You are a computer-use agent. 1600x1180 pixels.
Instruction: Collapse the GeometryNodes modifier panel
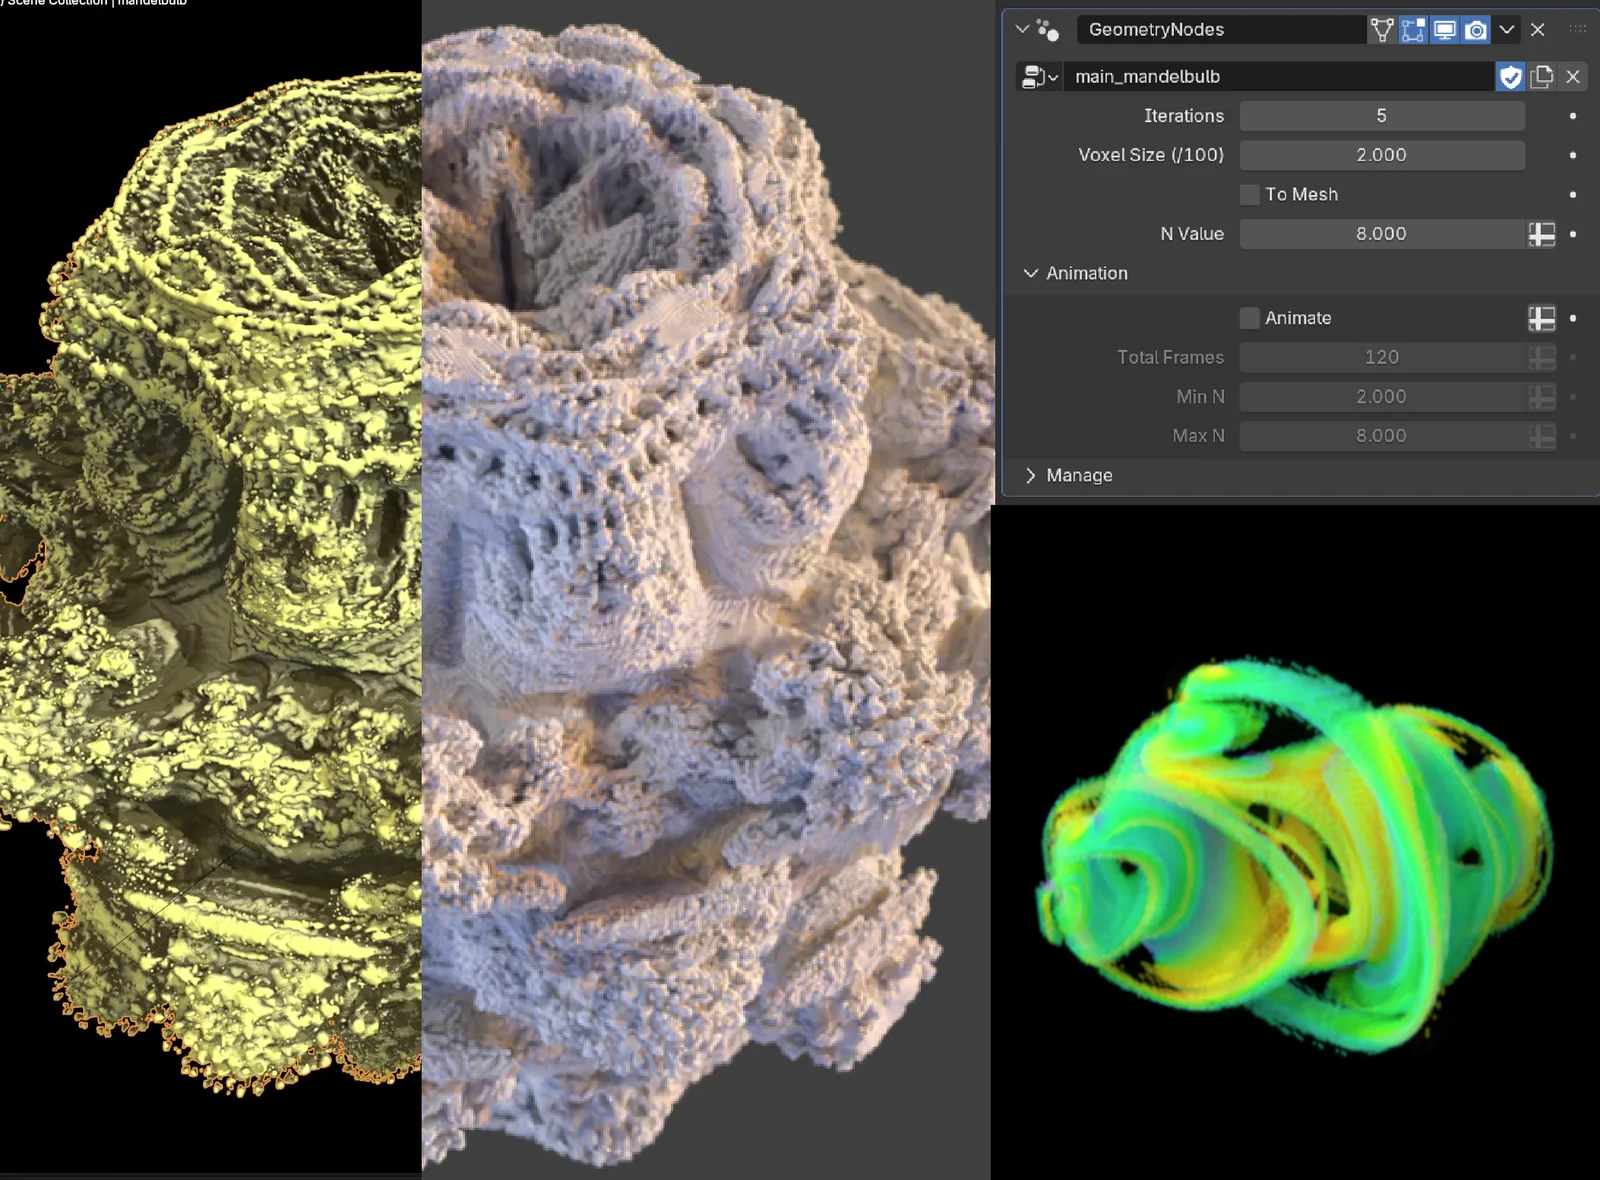pyautogui.click(x=1022, y=30)
